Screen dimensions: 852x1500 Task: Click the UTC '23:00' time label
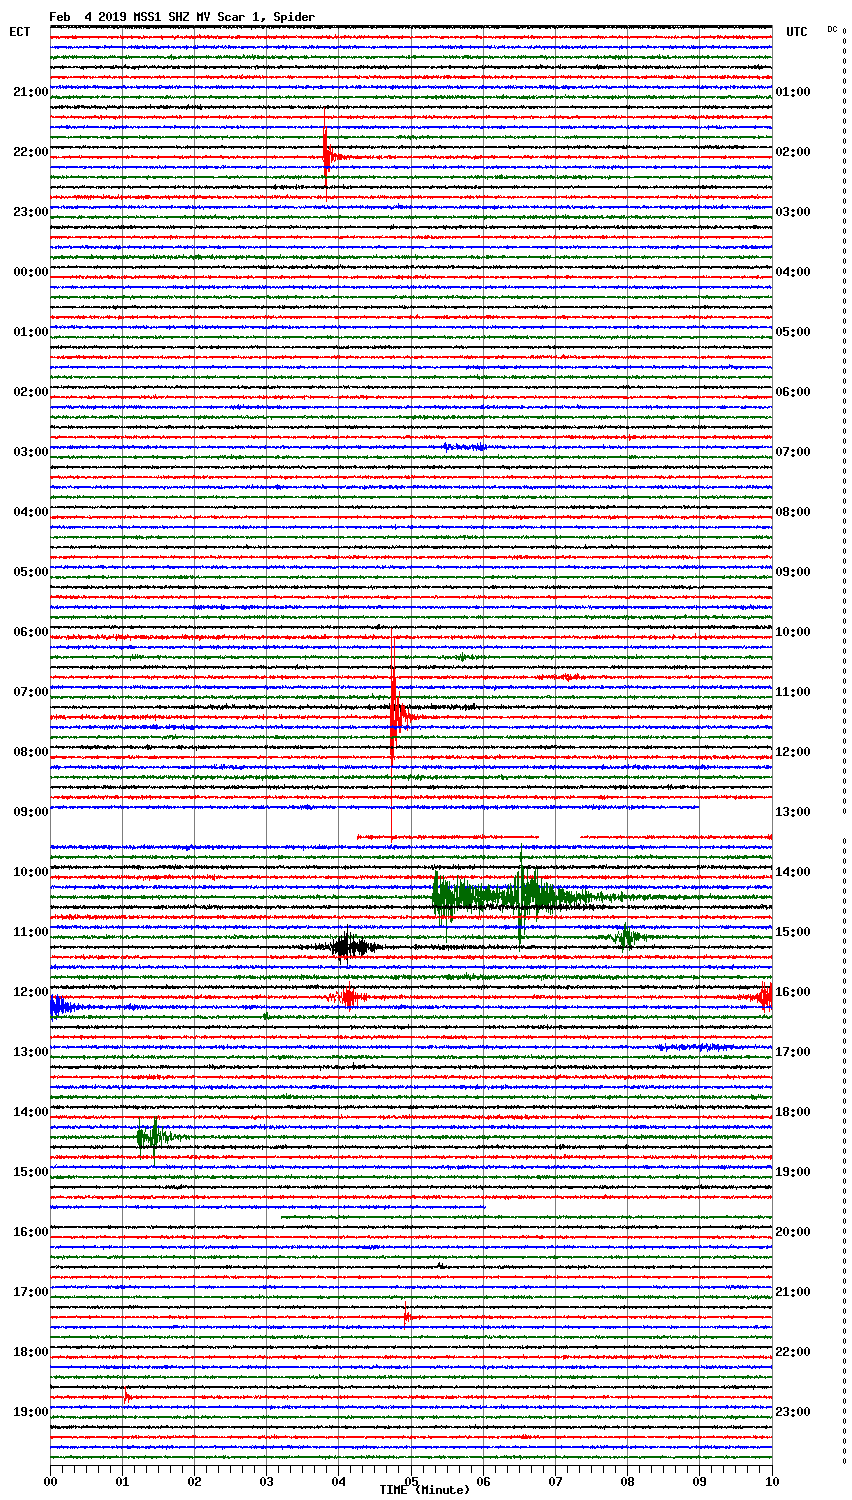[x=793, y=1412]
